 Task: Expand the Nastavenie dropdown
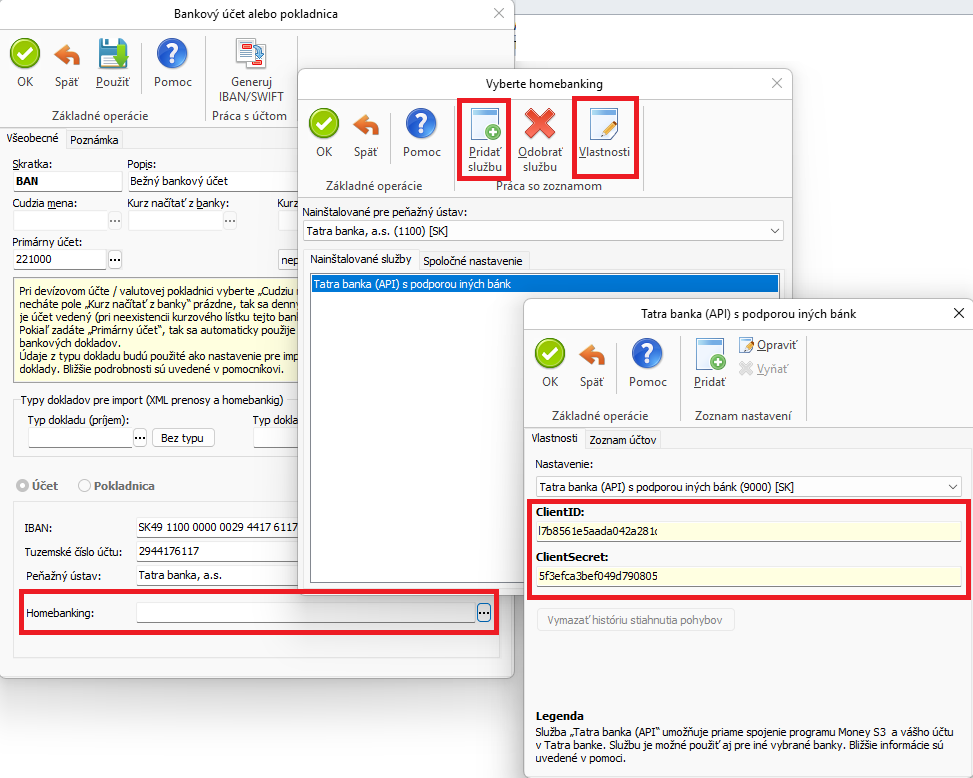pyautogui.click(x=952, y=487)
